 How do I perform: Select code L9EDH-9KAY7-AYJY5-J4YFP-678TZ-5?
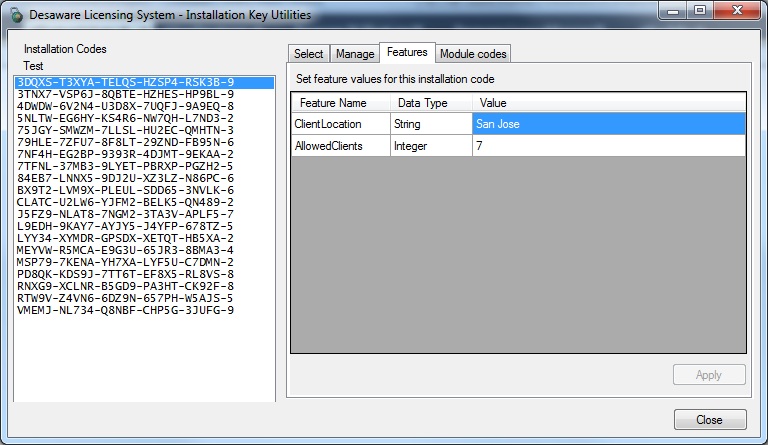[x=144, y=226]
